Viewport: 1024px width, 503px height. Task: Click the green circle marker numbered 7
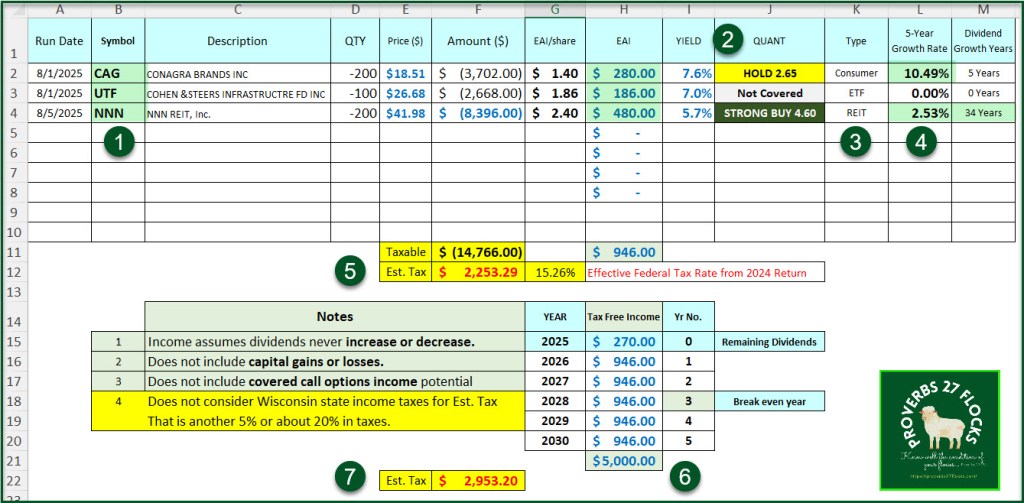(x=347, y=477)
